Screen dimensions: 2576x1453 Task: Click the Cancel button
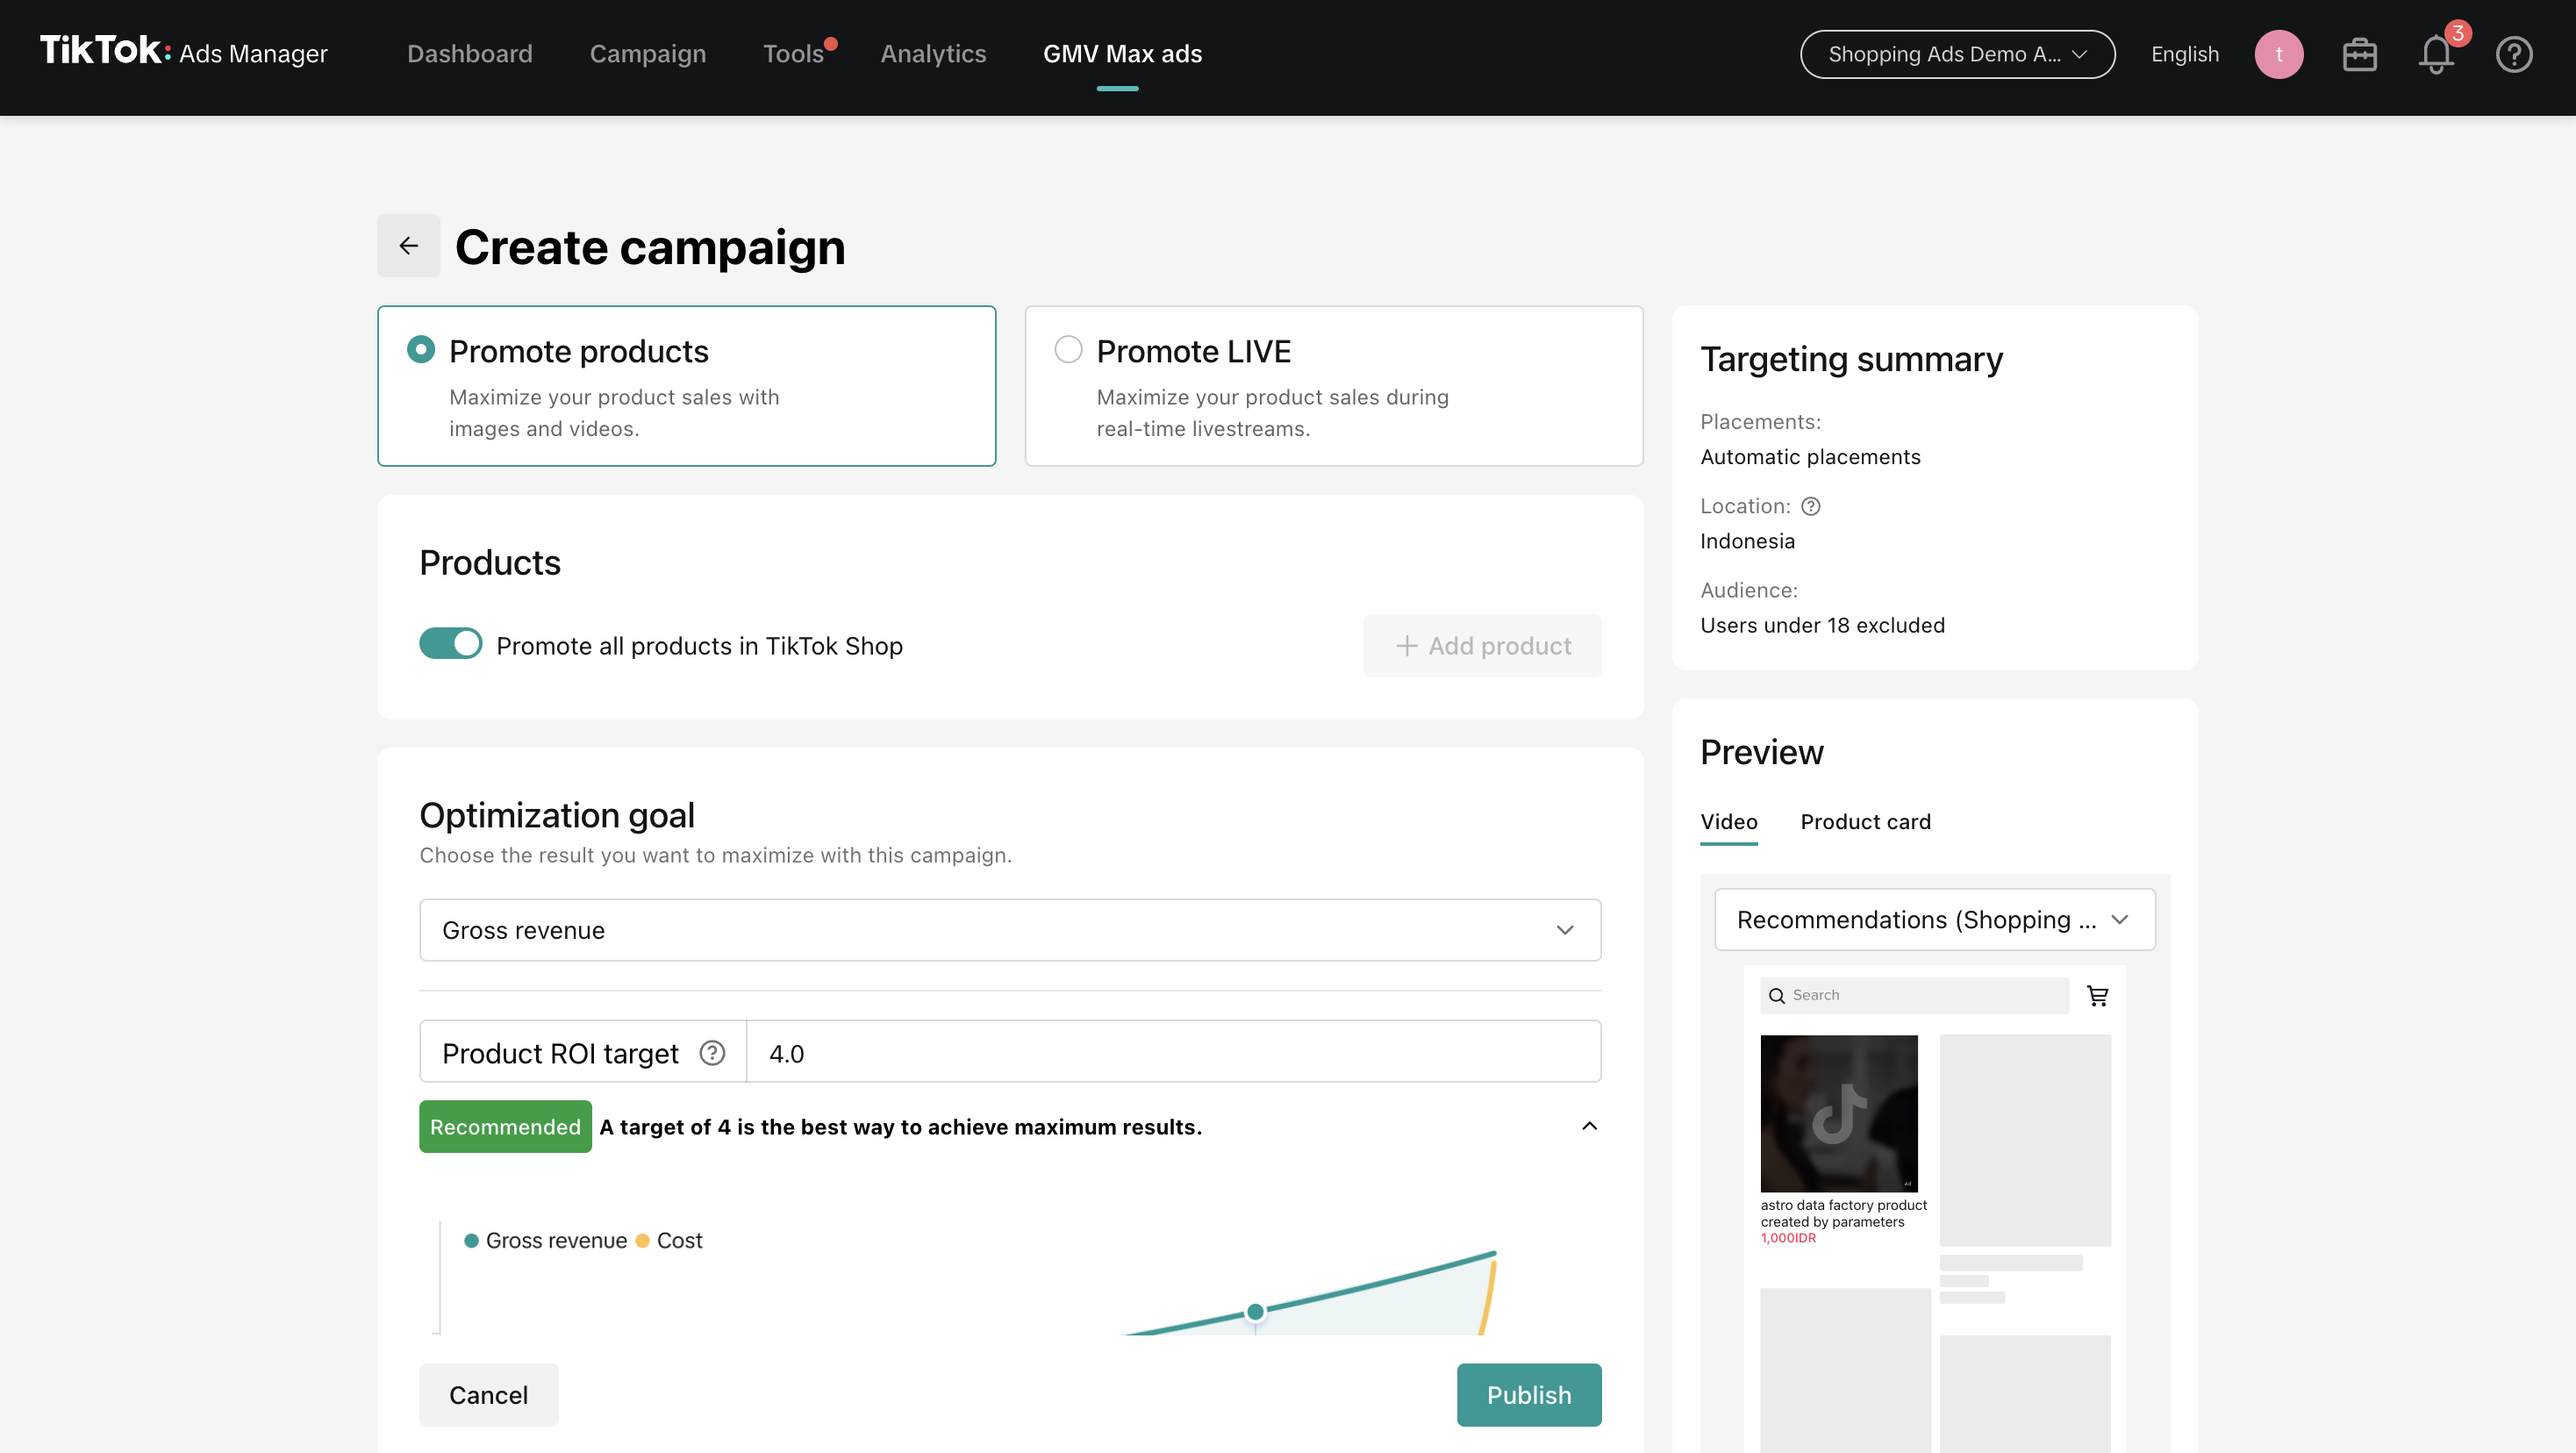point(488,1395)
